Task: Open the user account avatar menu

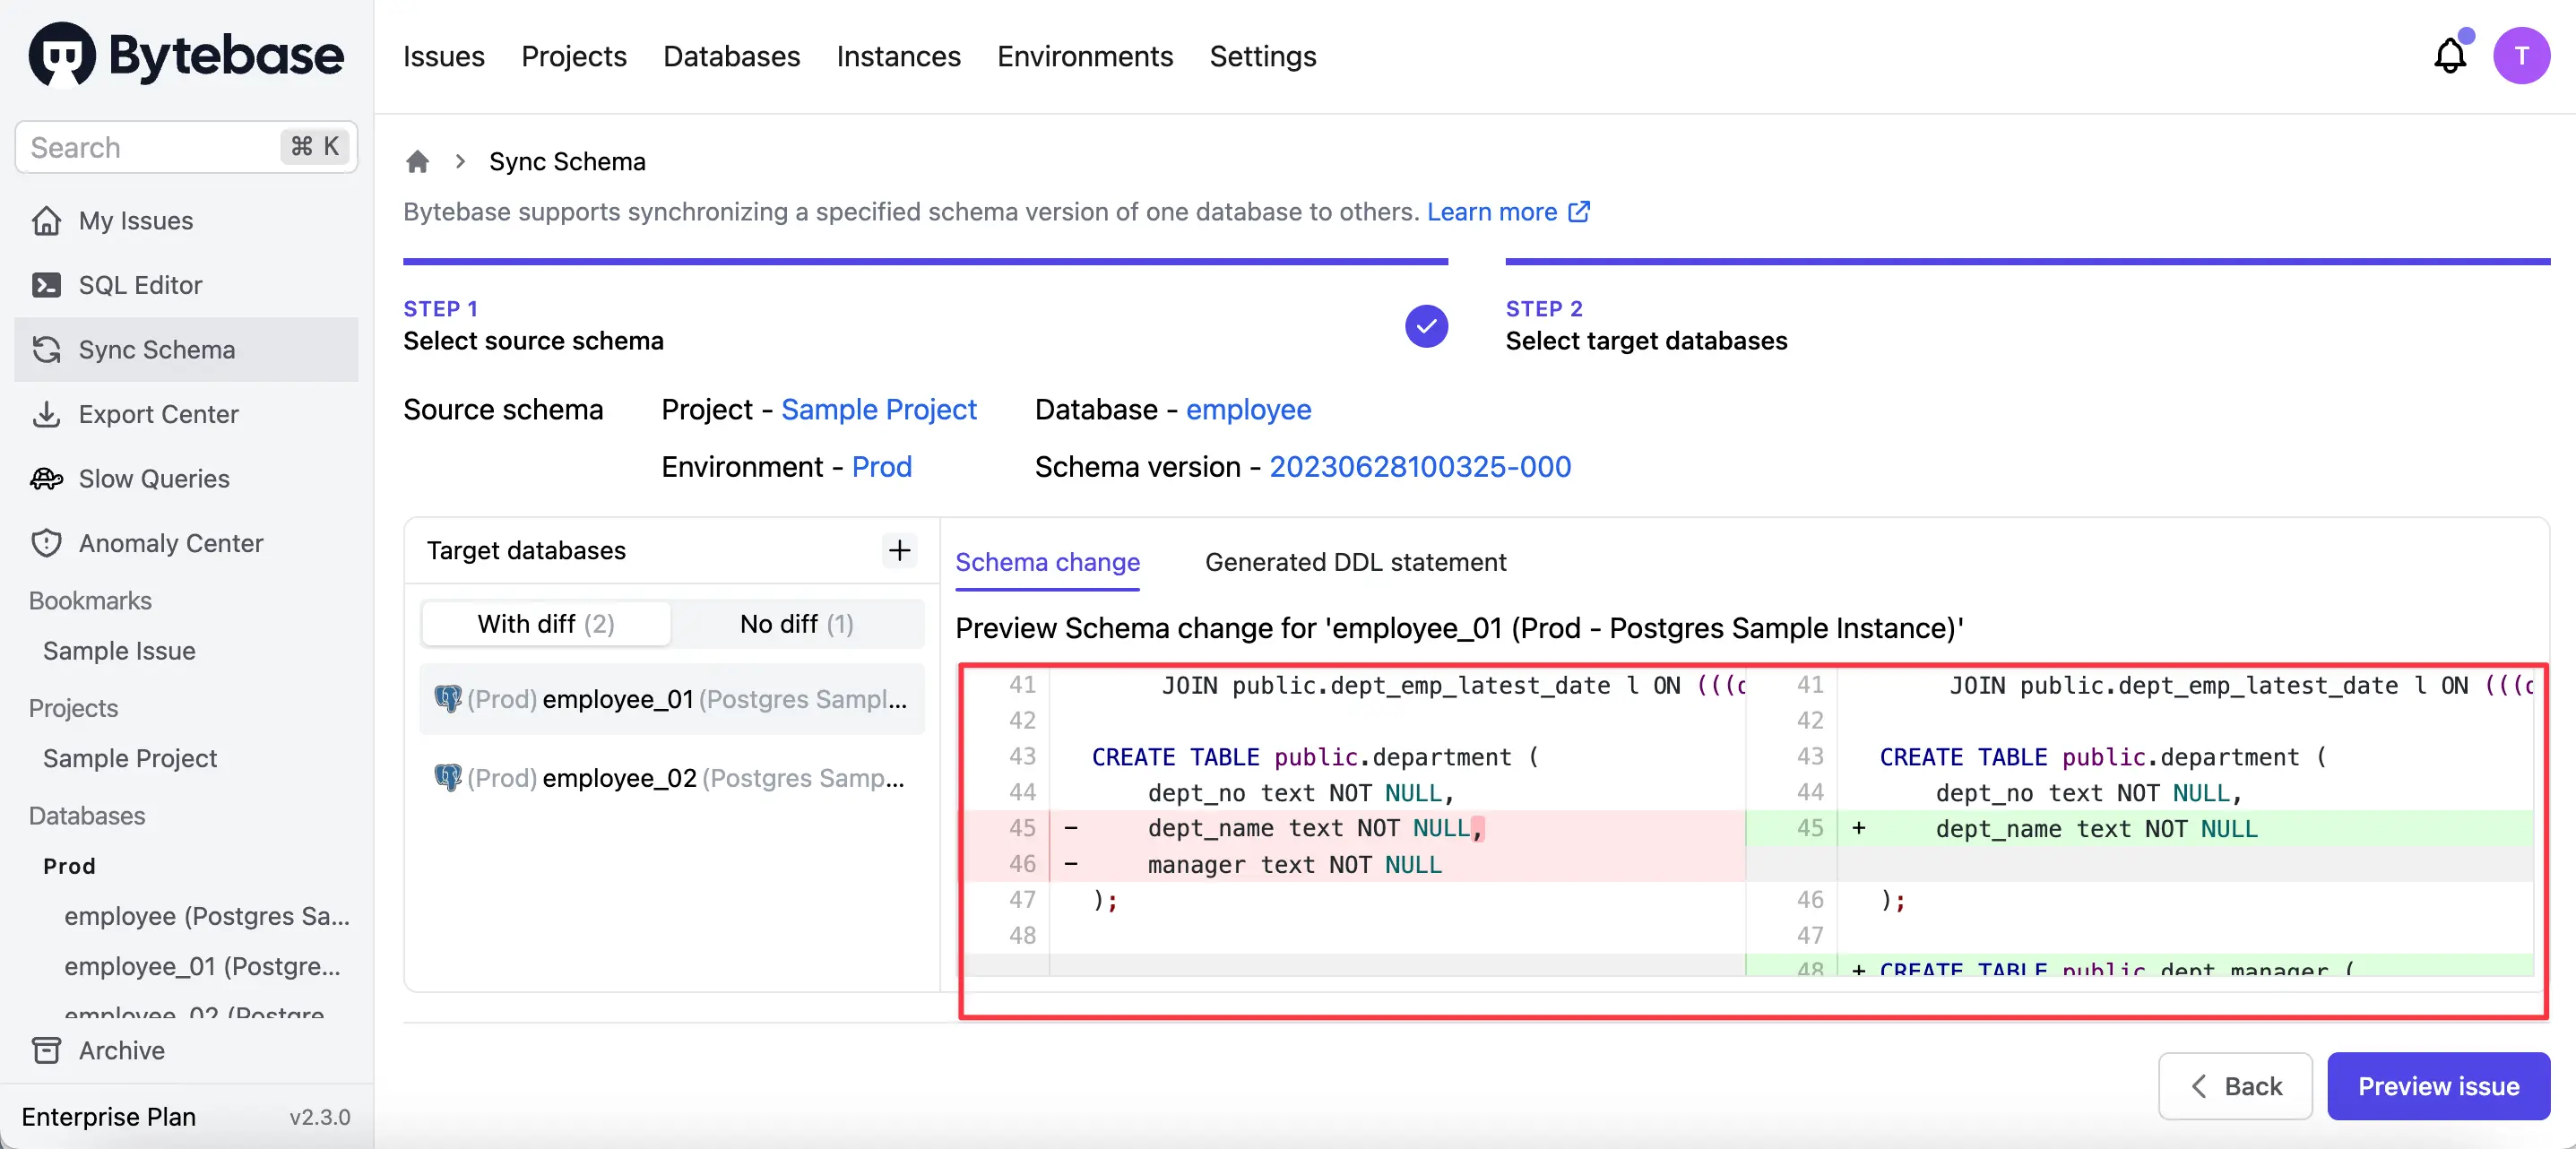Action: [x=2522, y=55]
